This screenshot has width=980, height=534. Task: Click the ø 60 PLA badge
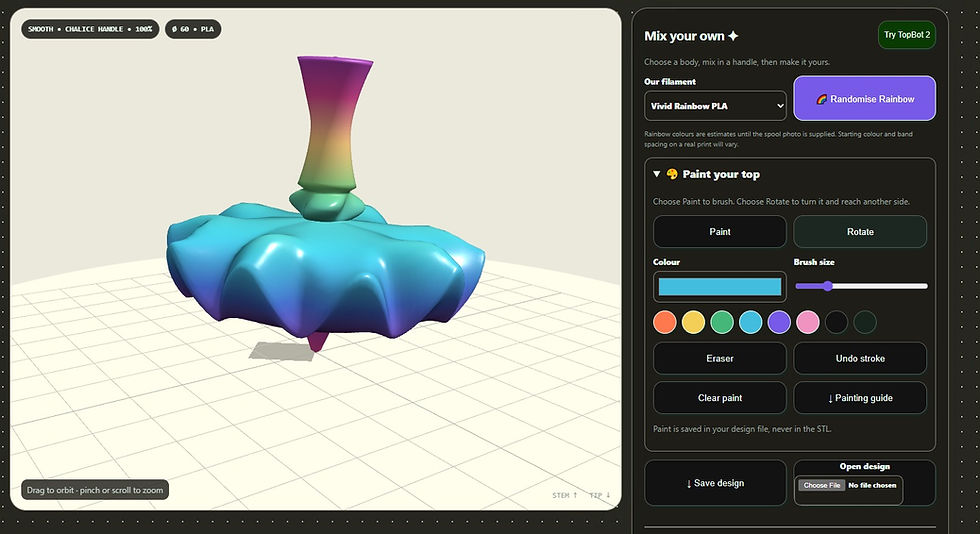pos(193,29)
